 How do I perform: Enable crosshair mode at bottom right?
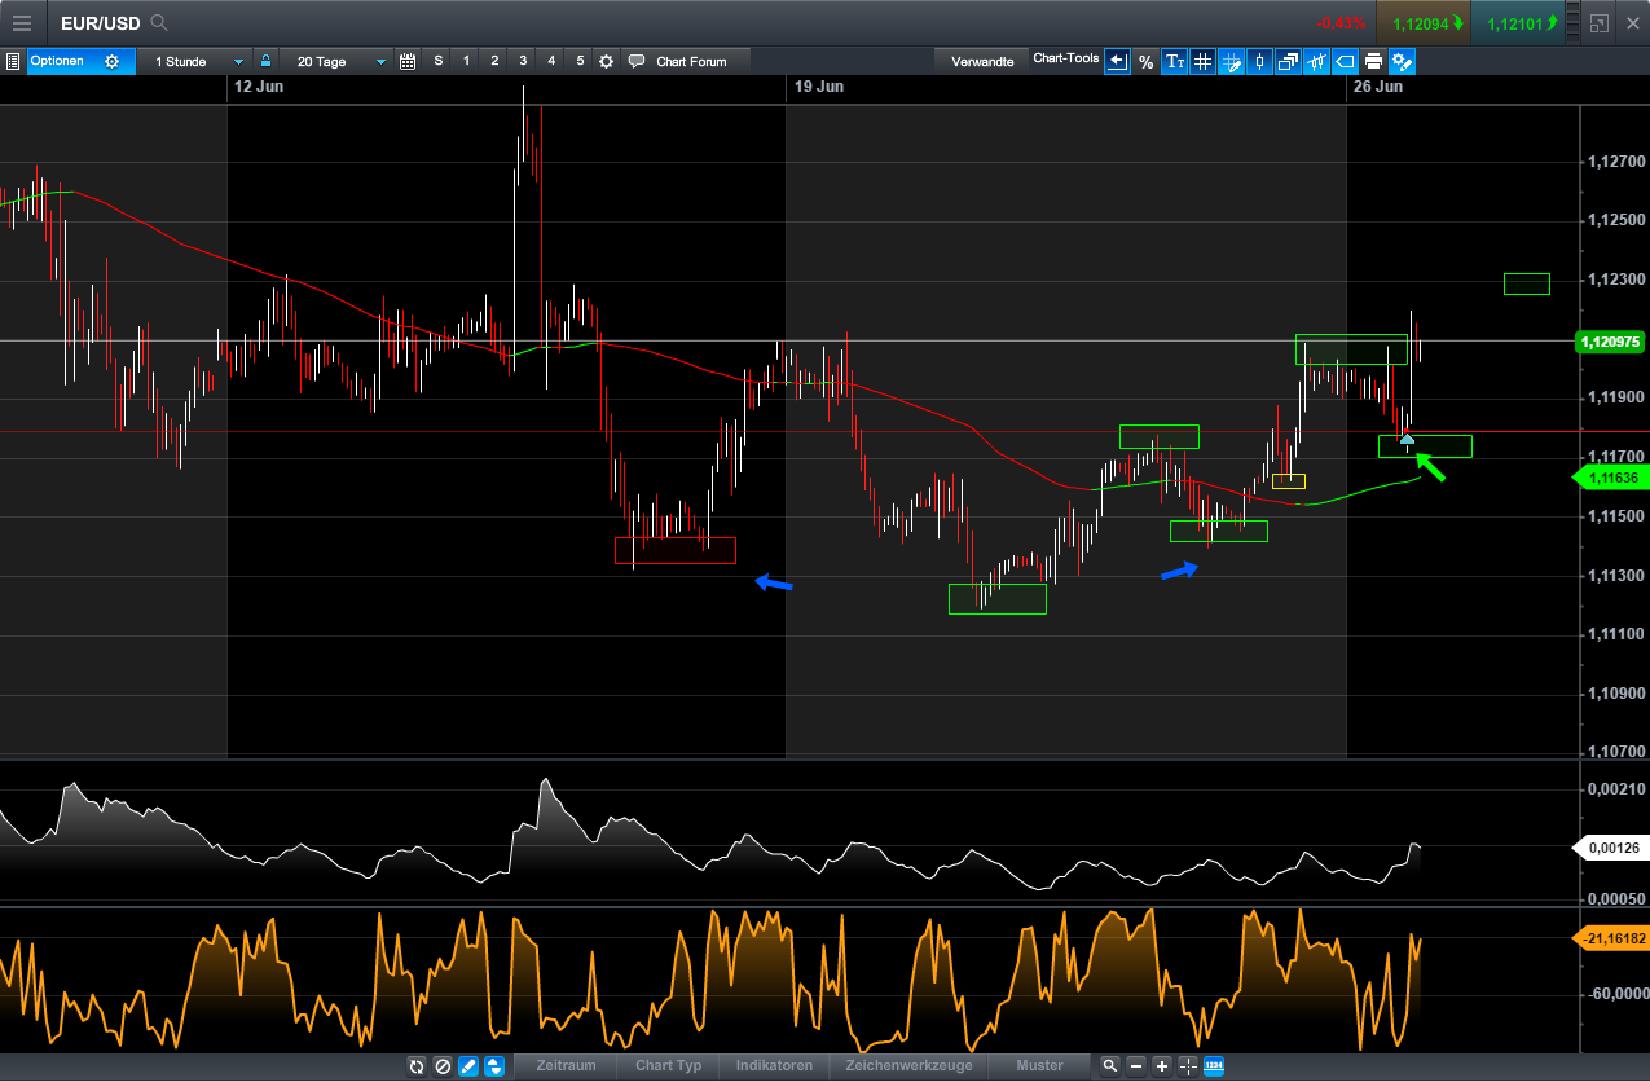click(1188, 1067)
